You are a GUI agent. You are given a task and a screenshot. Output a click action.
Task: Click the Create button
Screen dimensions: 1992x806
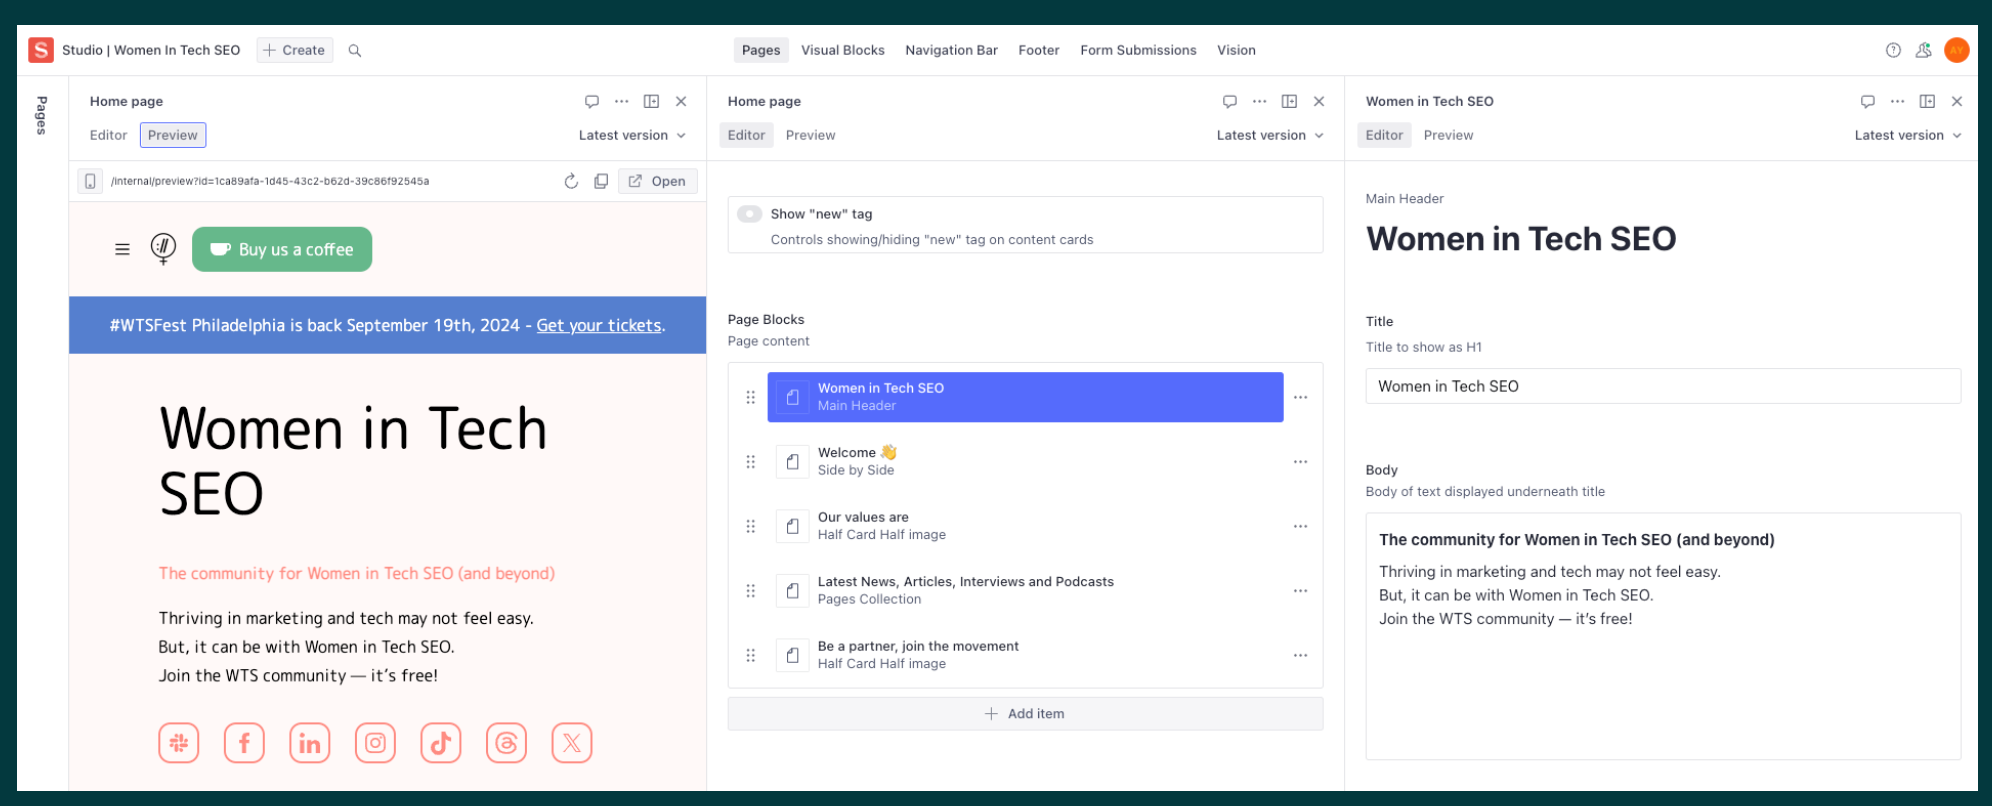[295, 50]
